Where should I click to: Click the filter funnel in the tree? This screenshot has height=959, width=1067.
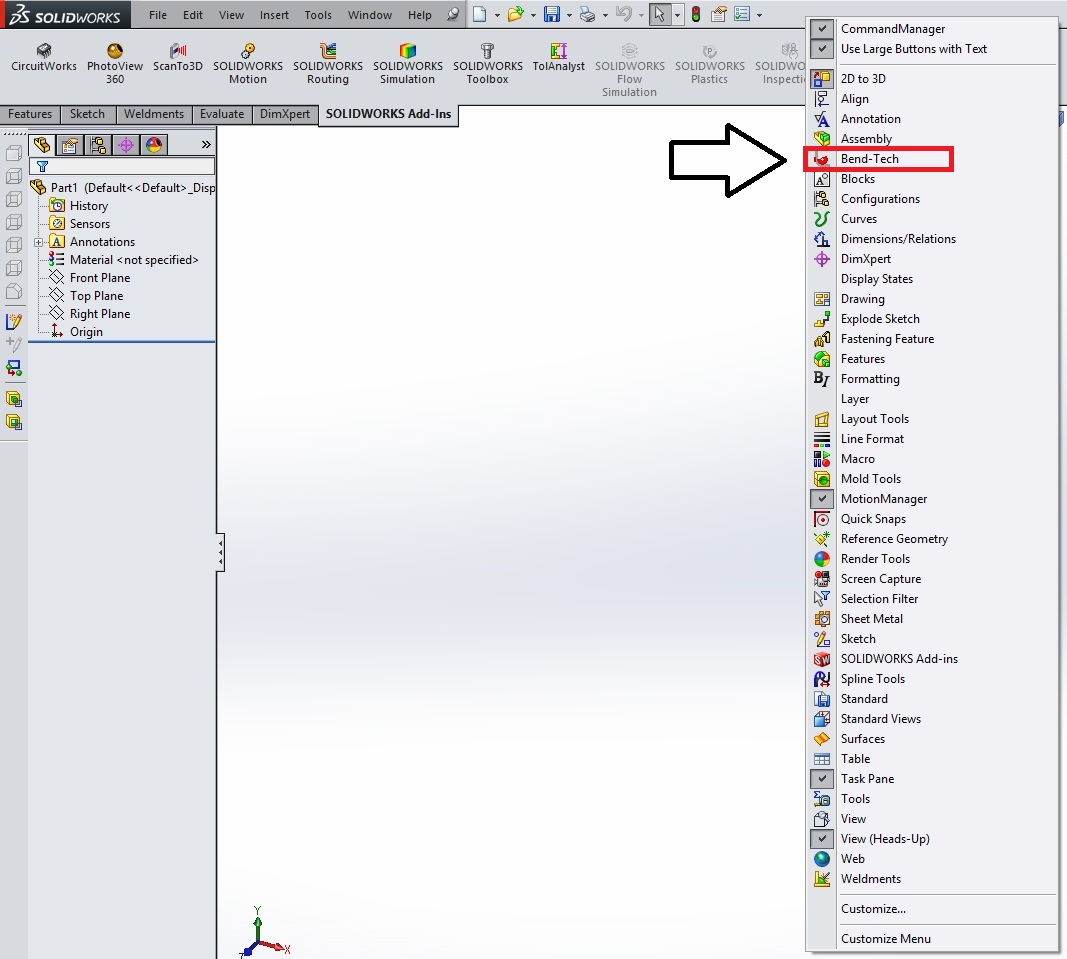42,167
